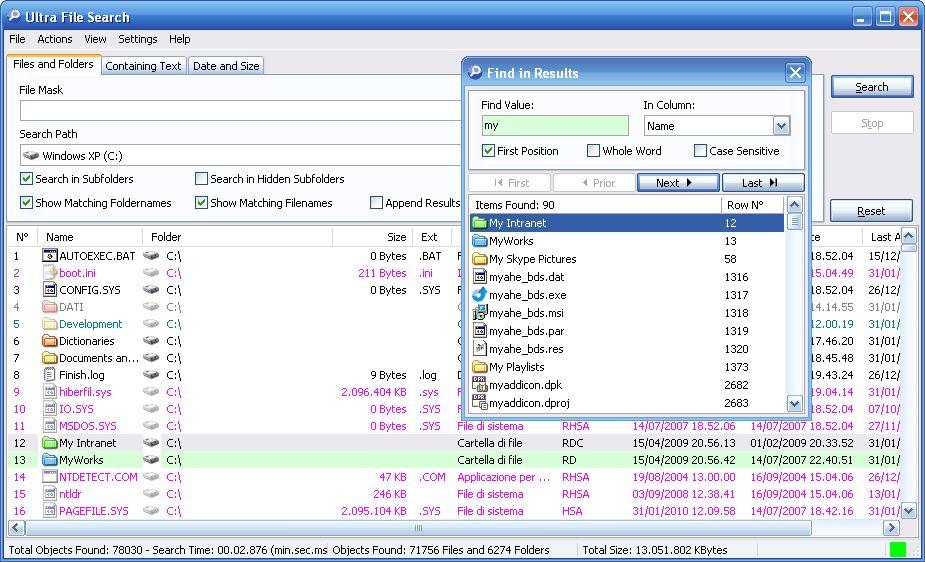Click the MyWorks folder icon in main list
The image size is (925, 562).
click(x=50, y=460)
